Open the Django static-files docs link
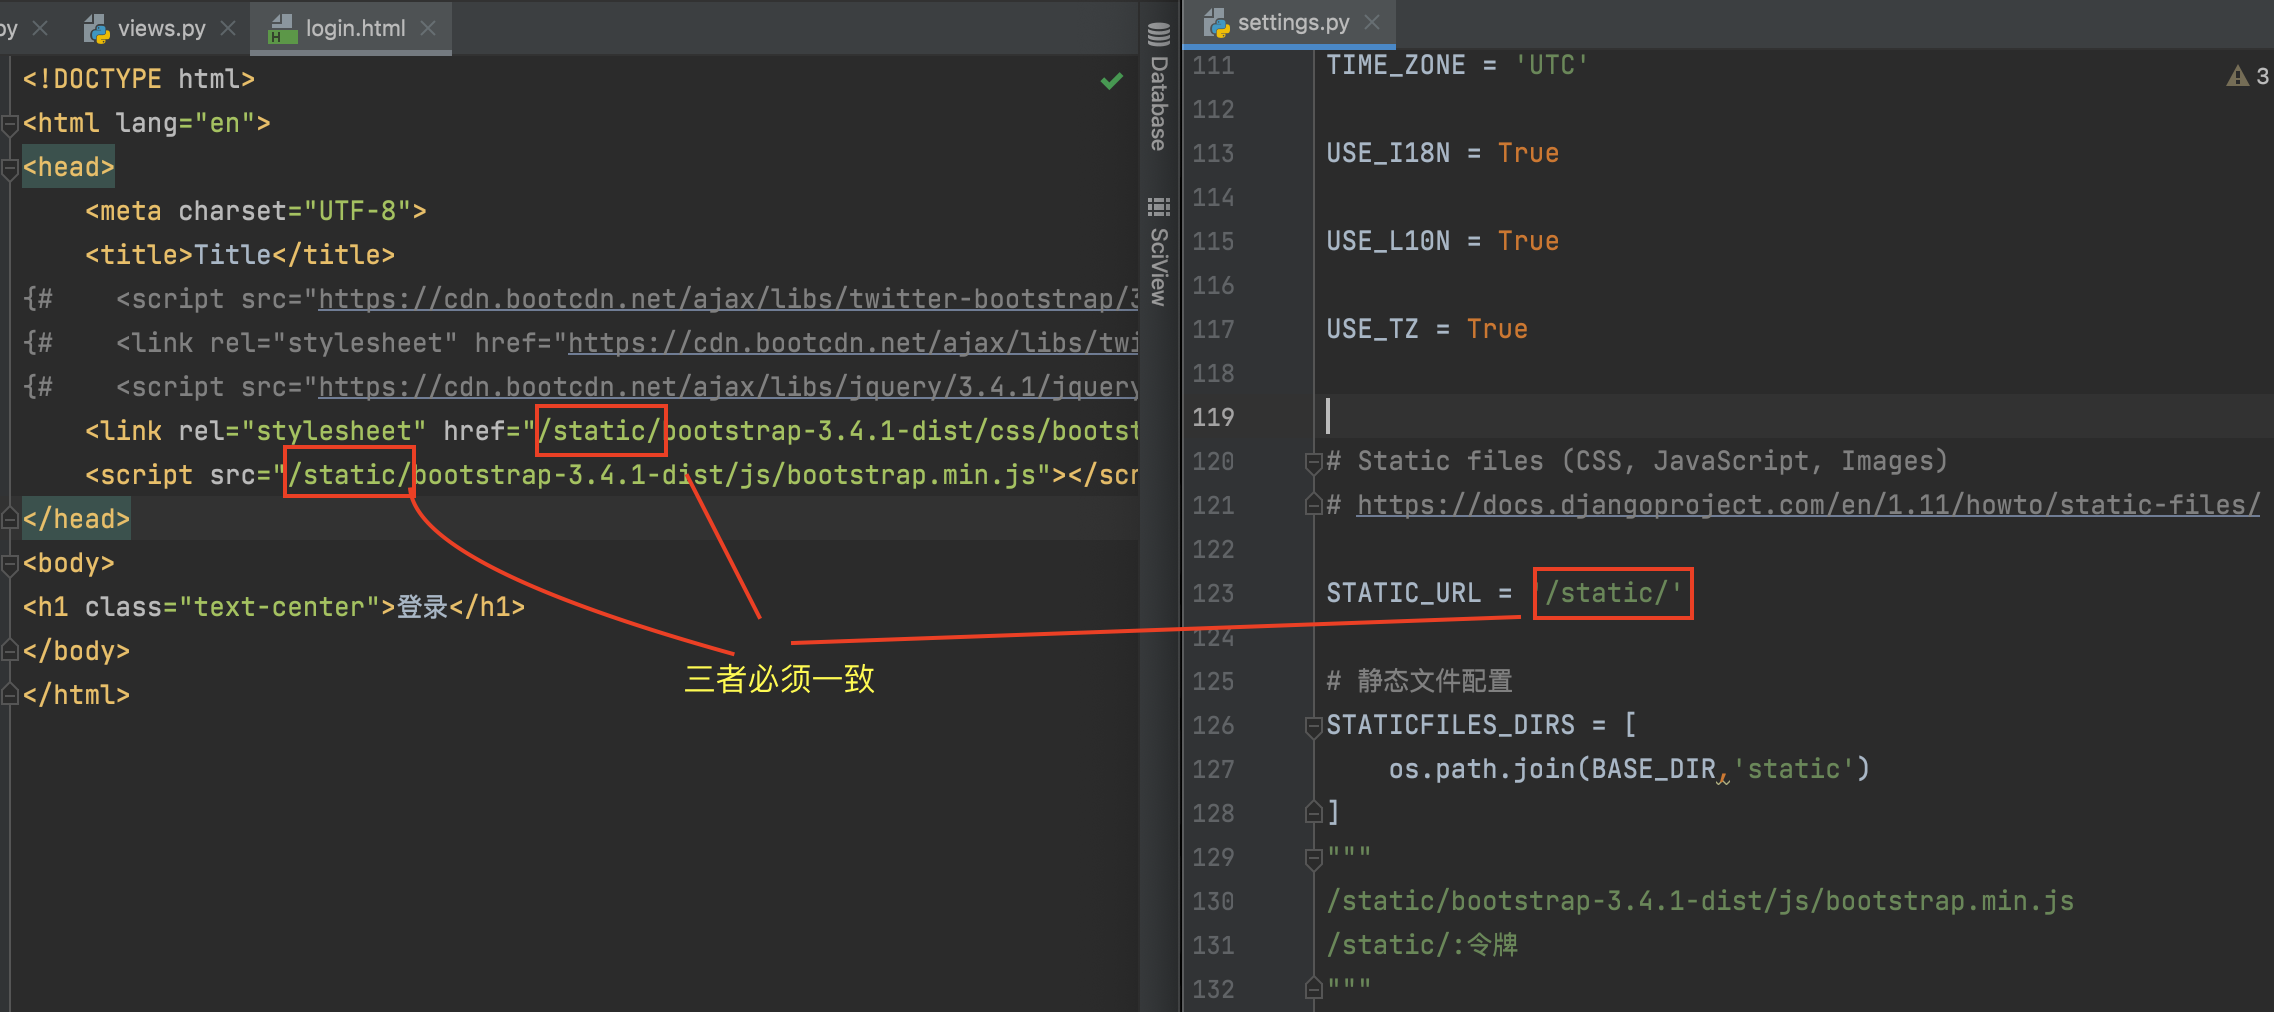2274x1012 pixels. [1807, 505]
